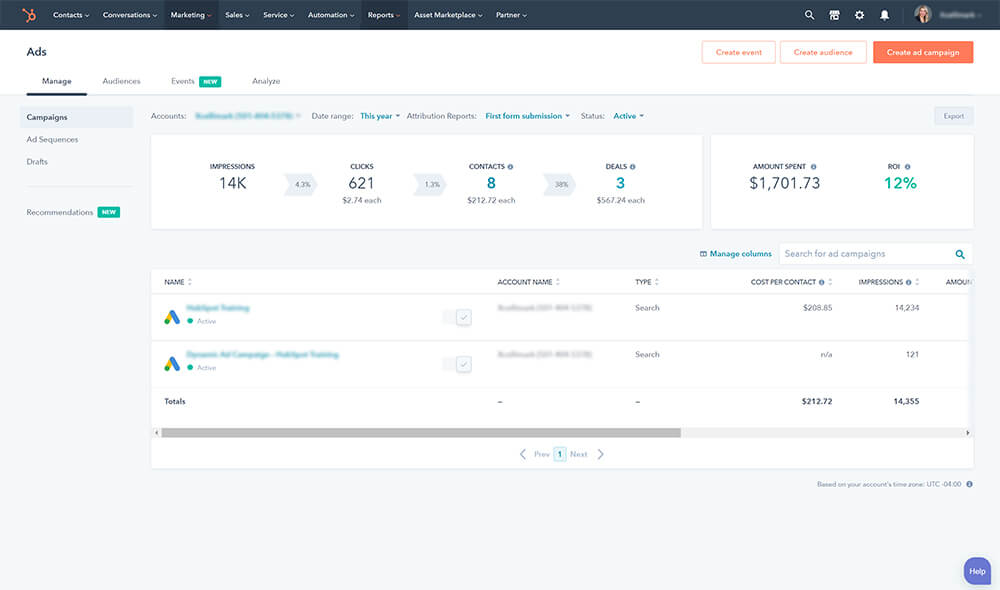Click the Create ad campaign button
This screenshot has width=1000, height=590.
point(922,52)
